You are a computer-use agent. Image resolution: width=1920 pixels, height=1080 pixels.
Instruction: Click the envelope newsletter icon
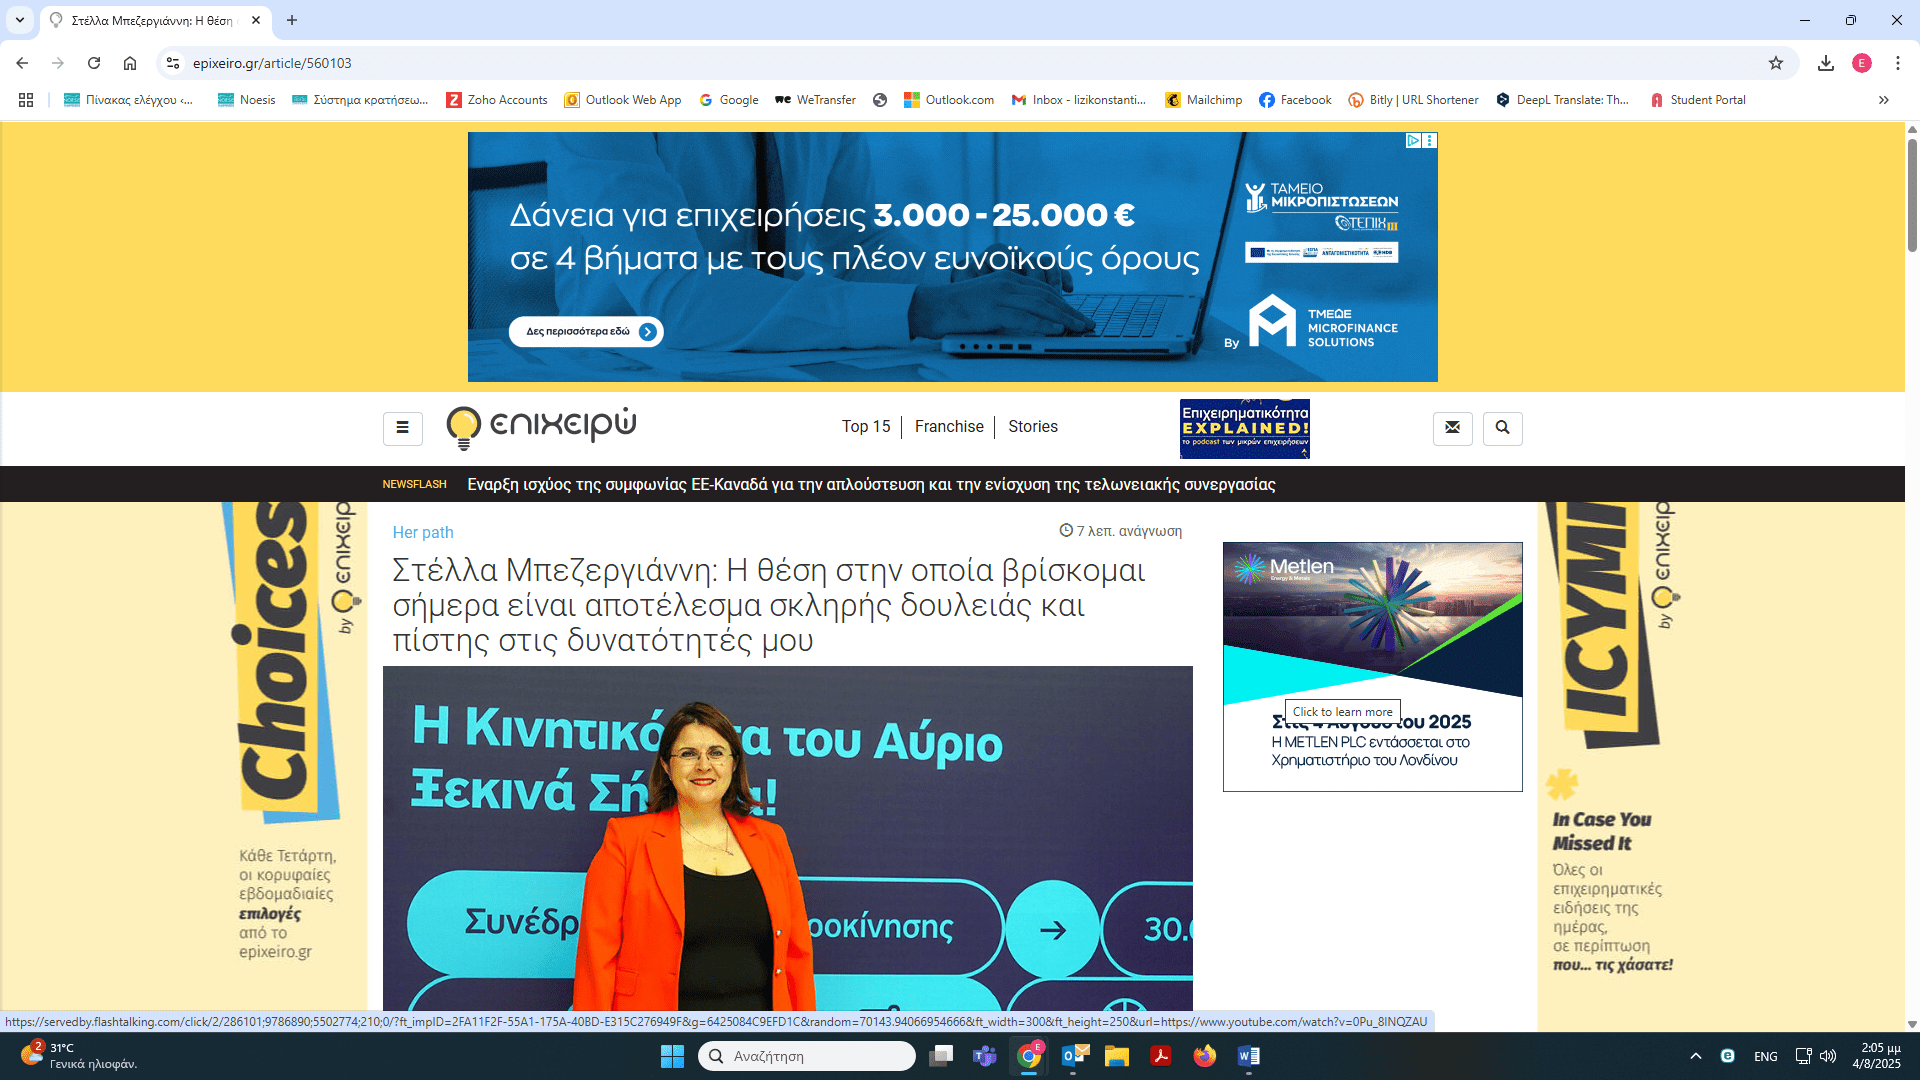tap(1452, 428)
